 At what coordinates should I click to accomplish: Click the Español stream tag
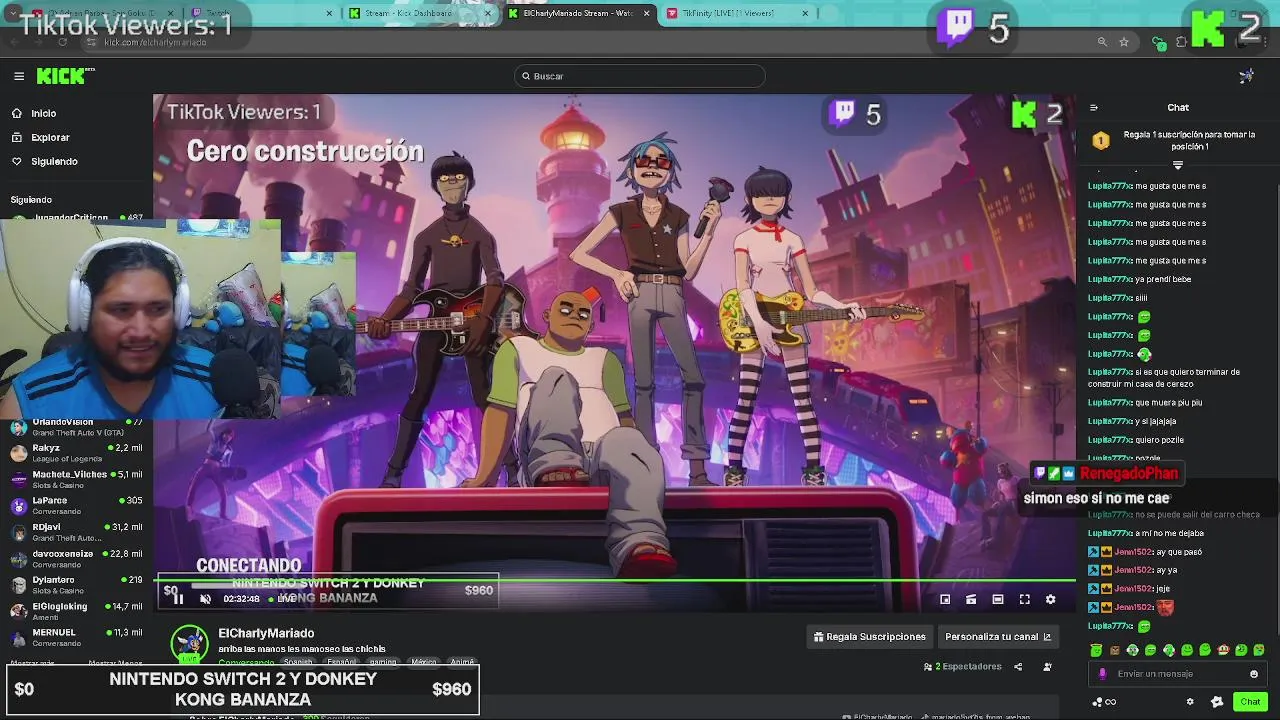tap(341, 662)
